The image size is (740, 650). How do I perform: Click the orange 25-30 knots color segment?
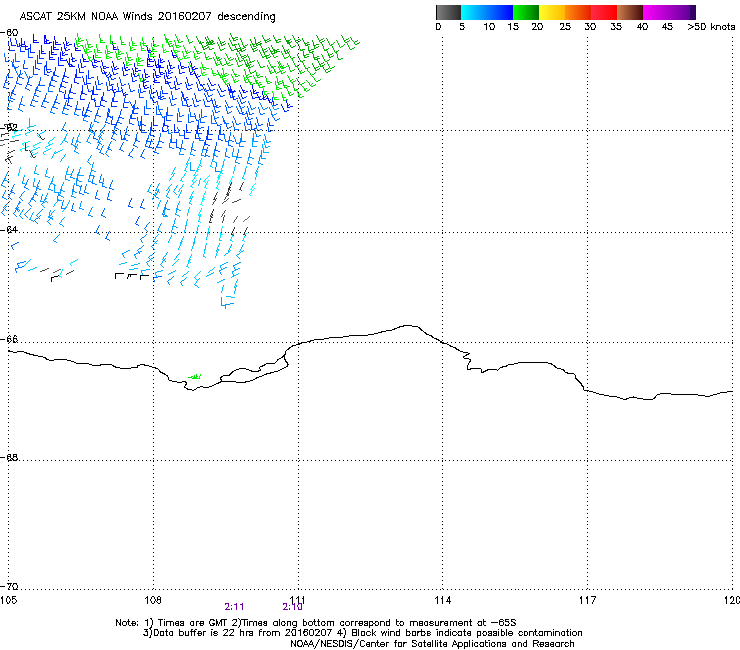click(578, 12)
